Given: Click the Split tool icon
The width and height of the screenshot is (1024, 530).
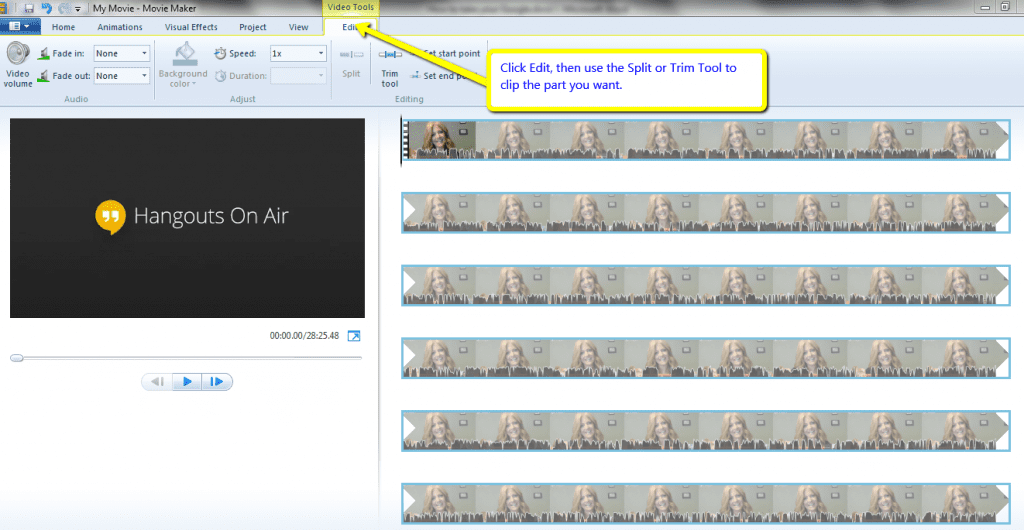Looking at the screenshot, I should click(x=351, y=56).
